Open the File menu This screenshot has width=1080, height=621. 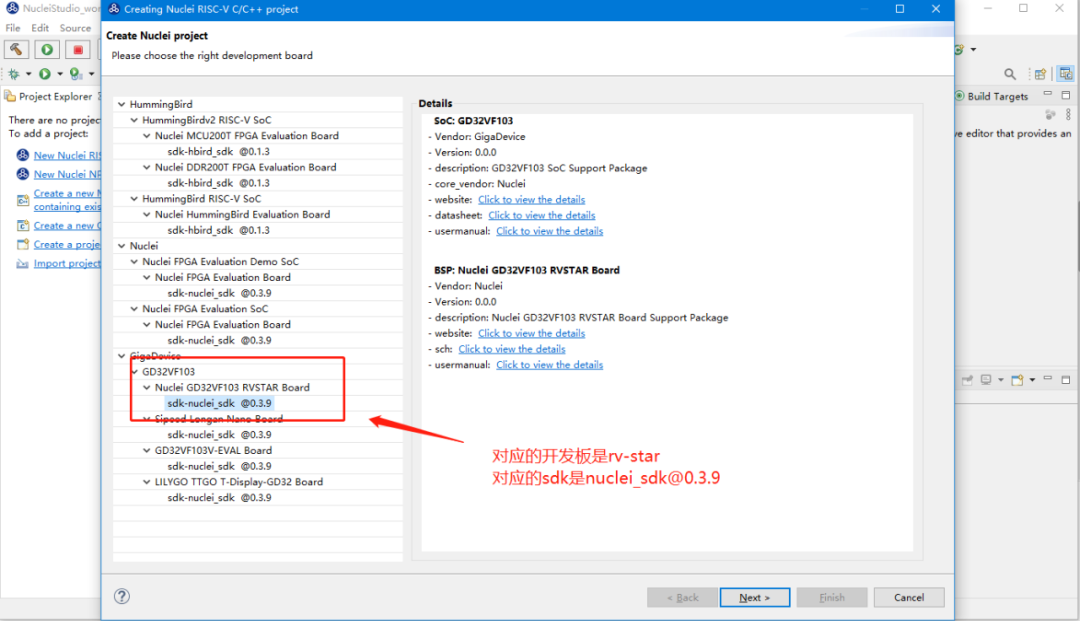[x=13, y=28]
